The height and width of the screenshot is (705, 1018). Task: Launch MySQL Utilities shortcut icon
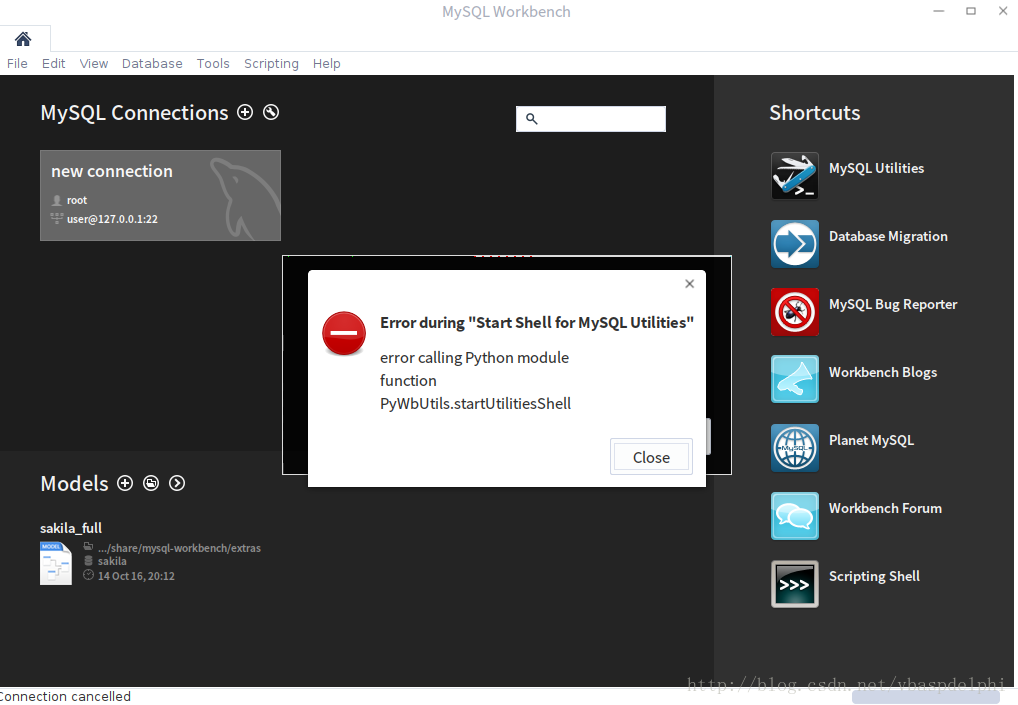tap(795, 176)
